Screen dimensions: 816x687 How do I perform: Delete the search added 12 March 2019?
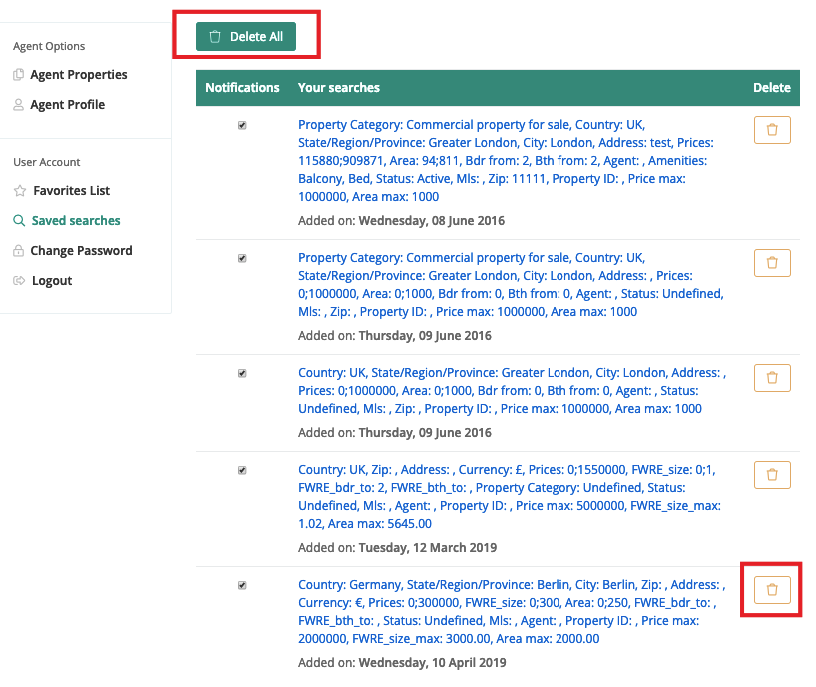[771, 475]
